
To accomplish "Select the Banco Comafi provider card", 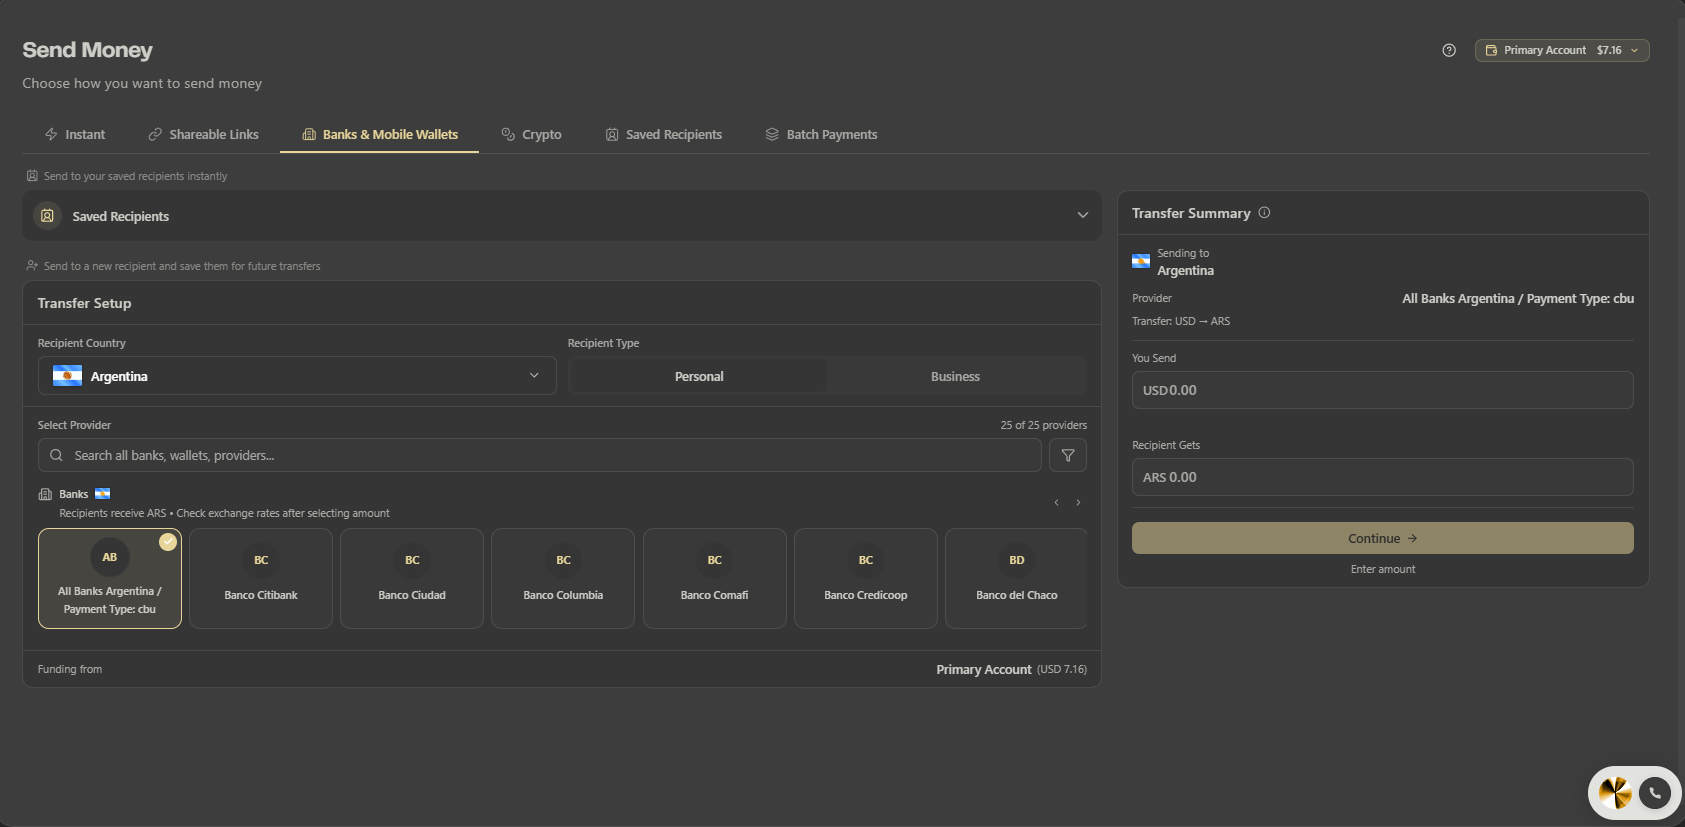I will (x=714, y=579).
